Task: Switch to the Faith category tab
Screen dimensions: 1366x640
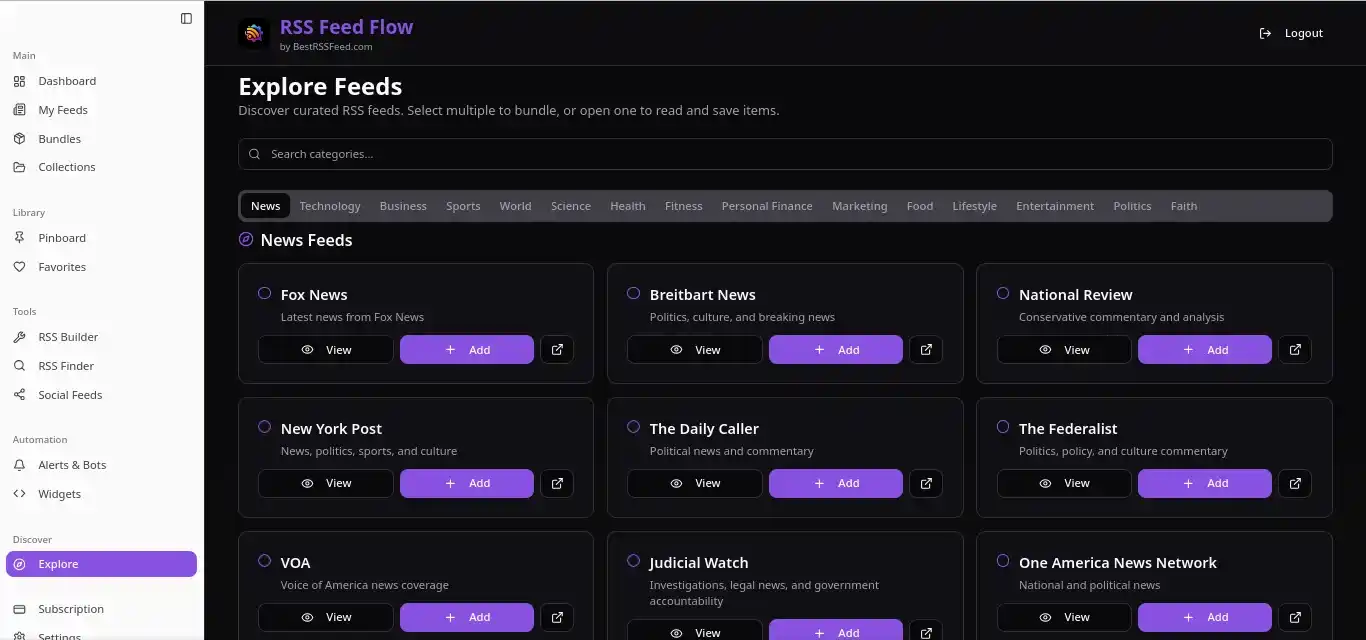Action: point(1184,206)
